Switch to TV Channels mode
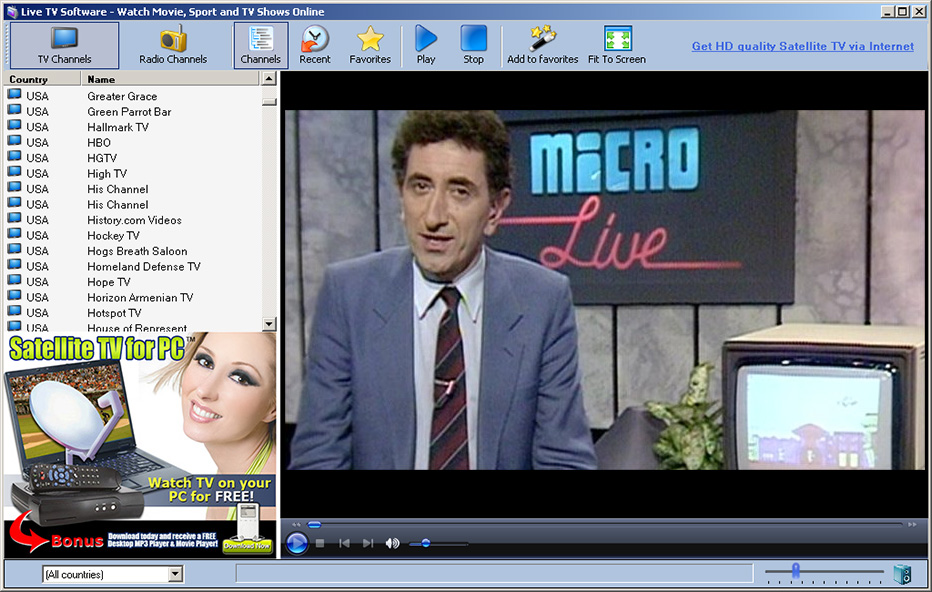The image size is (932, 592). (x=64, y=45)
